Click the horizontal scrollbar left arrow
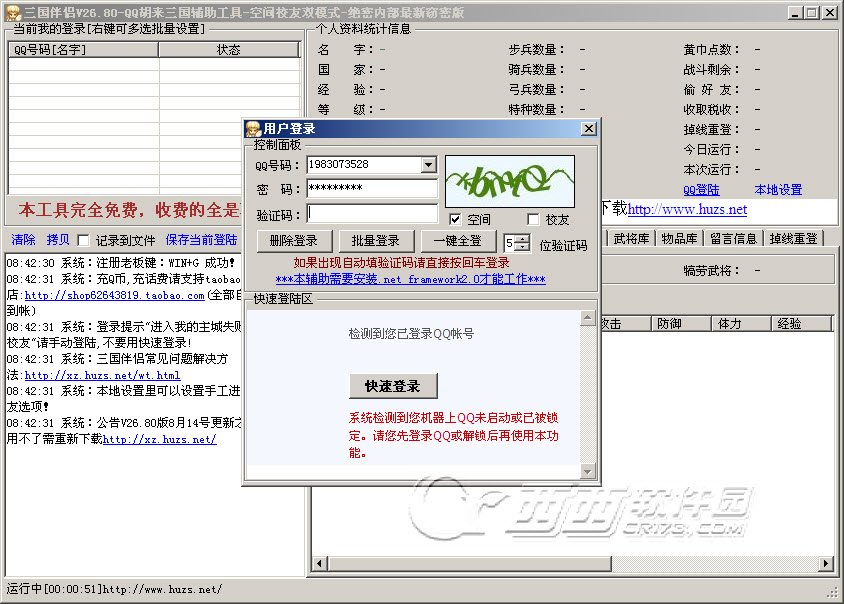The height and width of the screenshot is (604, 844). [x=319, y=564]
